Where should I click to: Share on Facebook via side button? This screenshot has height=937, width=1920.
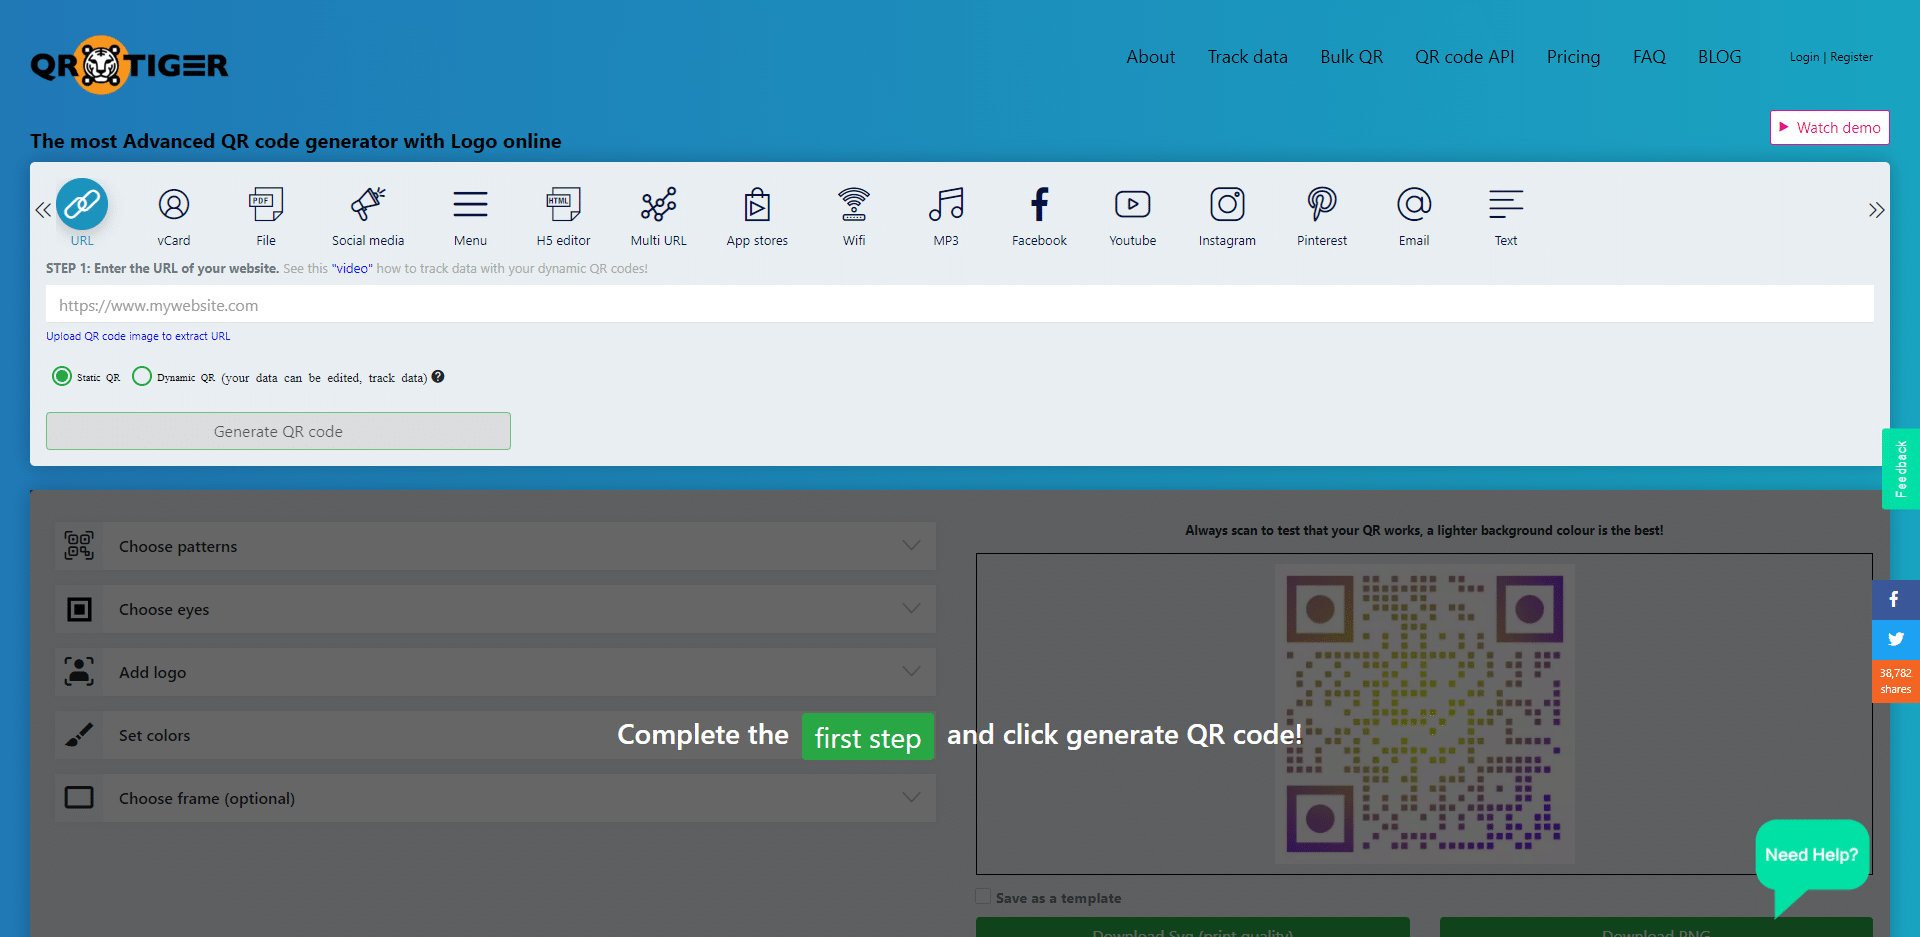[1895, 600]
